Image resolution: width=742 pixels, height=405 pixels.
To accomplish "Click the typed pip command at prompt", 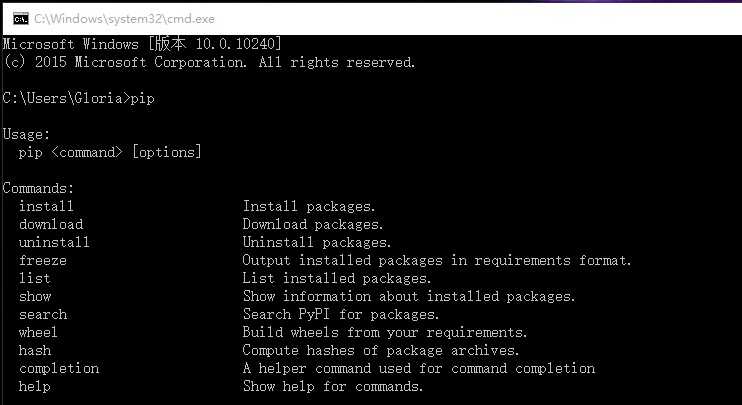I will tap(142, 98).
